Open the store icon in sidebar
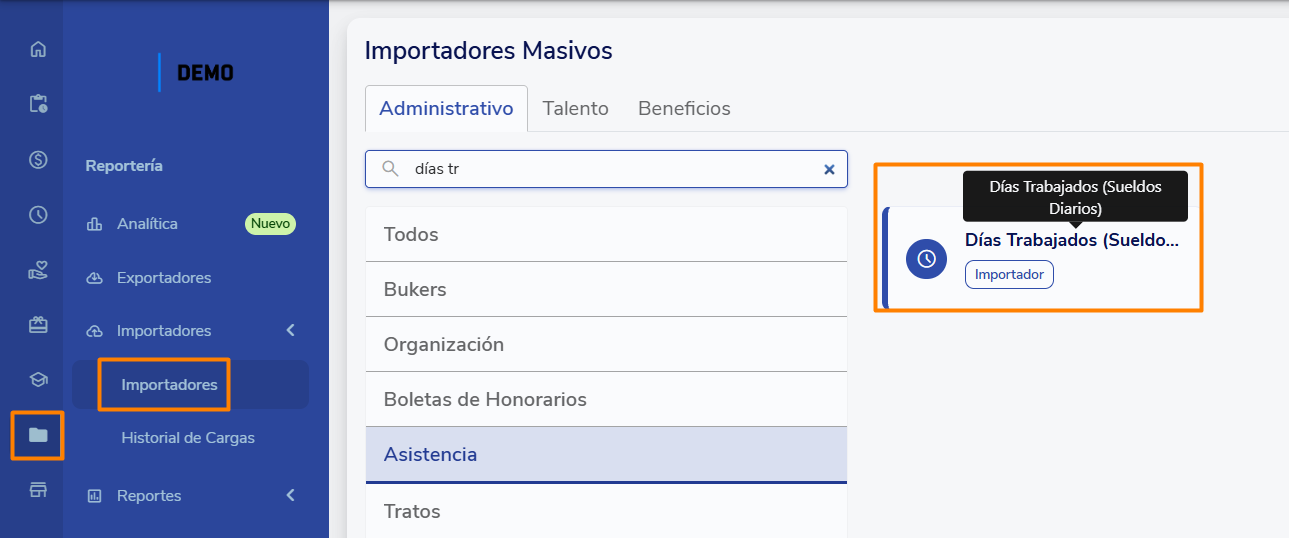The image size is (1289, 538). click(38, 489)
